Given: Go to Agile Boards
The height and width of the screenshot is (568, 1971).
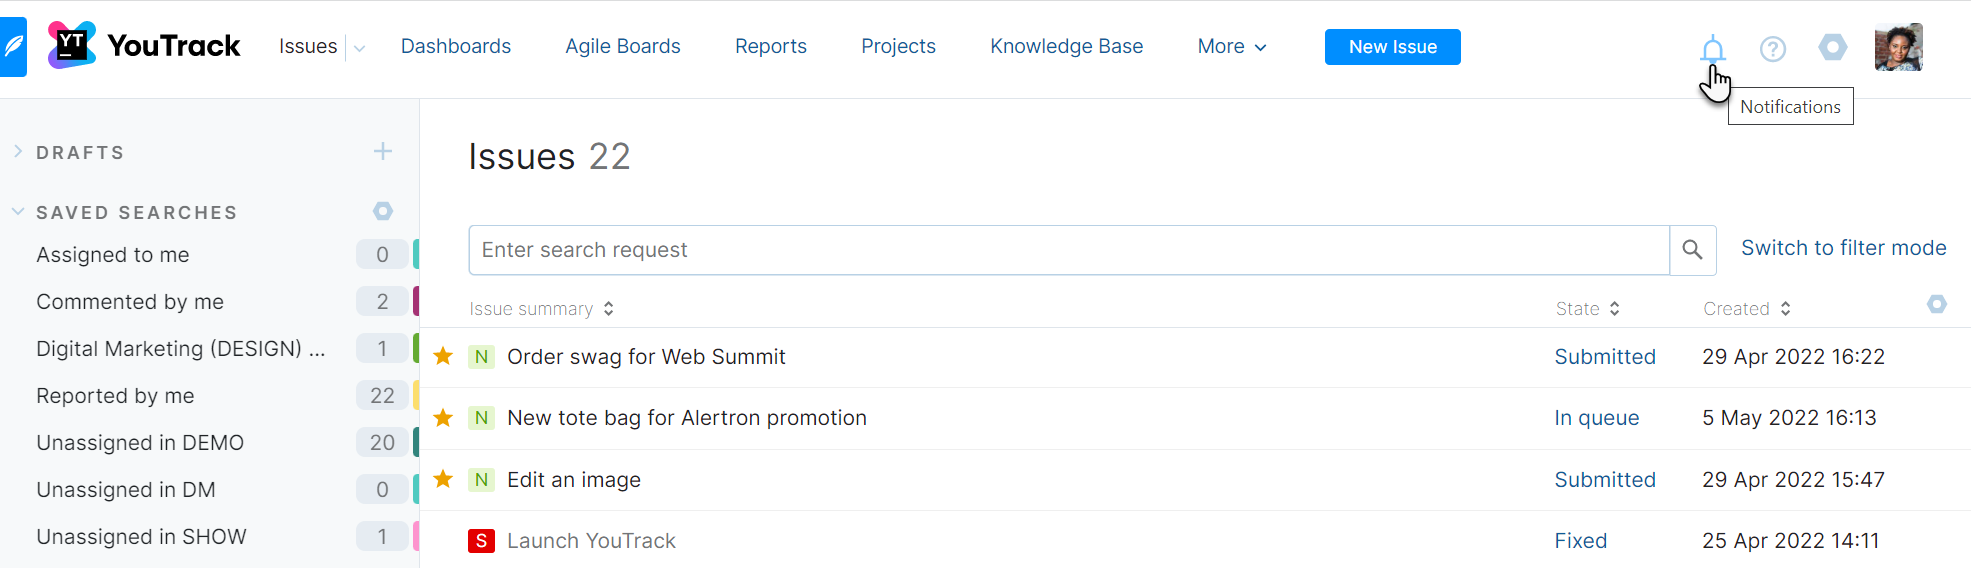Looking at the screenshot, I should pos(622,47).
